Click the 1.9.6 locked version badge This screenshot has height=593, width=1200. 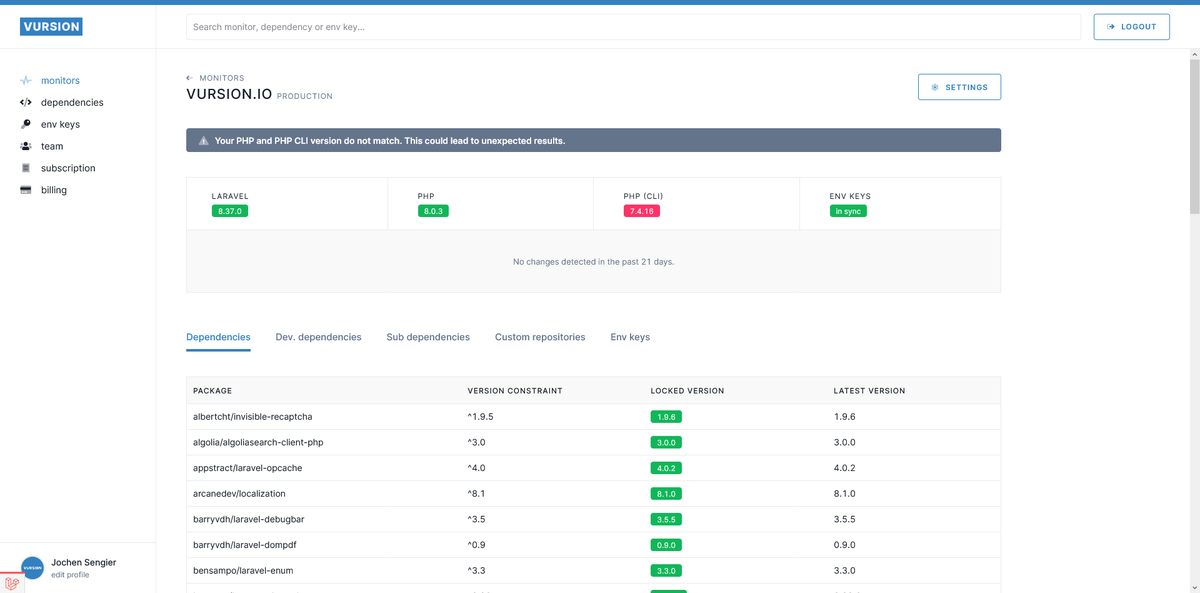(668, 416)
